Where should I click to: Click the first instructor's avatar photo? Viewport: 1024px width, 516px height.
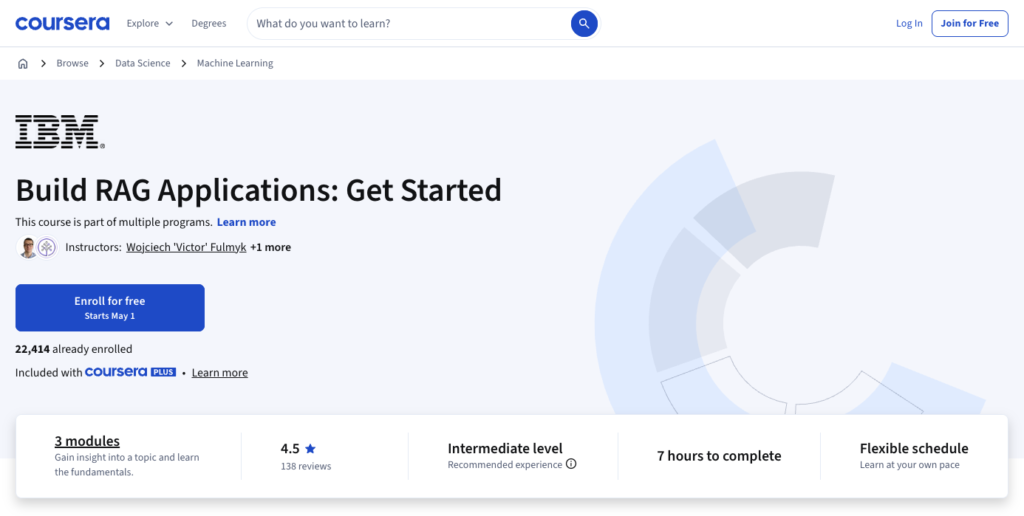tap(27, 248)
